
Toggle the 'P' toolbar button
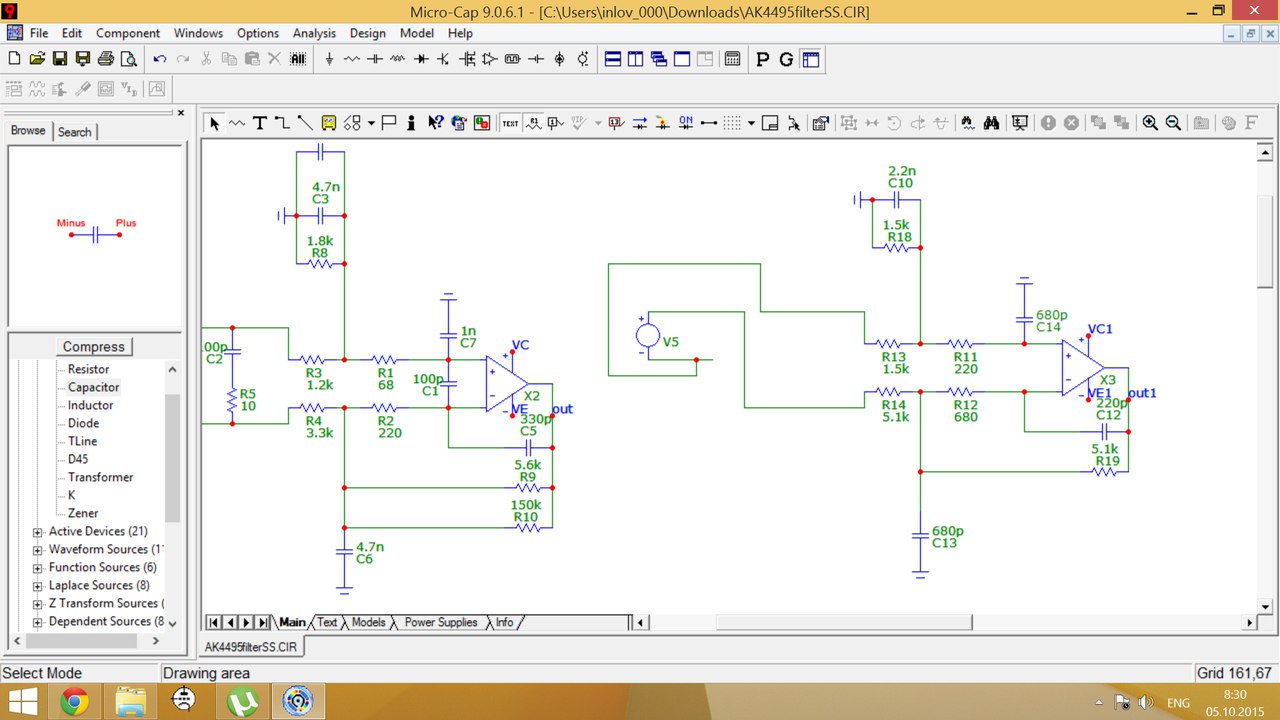(x=763, y=59)
